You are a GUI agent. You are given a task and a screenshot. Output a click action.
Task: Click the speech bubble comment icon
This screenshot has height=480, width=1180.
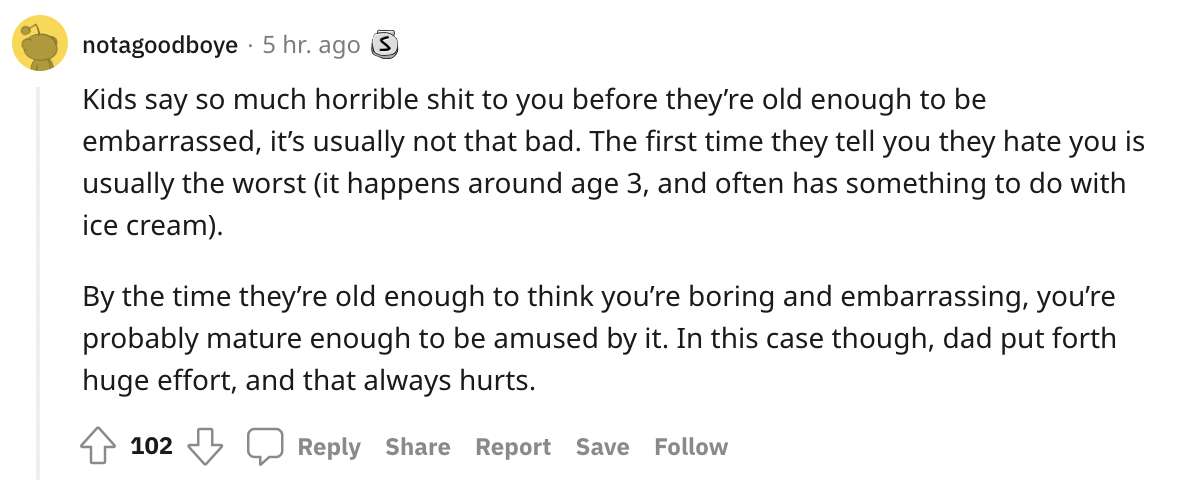[x=266, y=447]
